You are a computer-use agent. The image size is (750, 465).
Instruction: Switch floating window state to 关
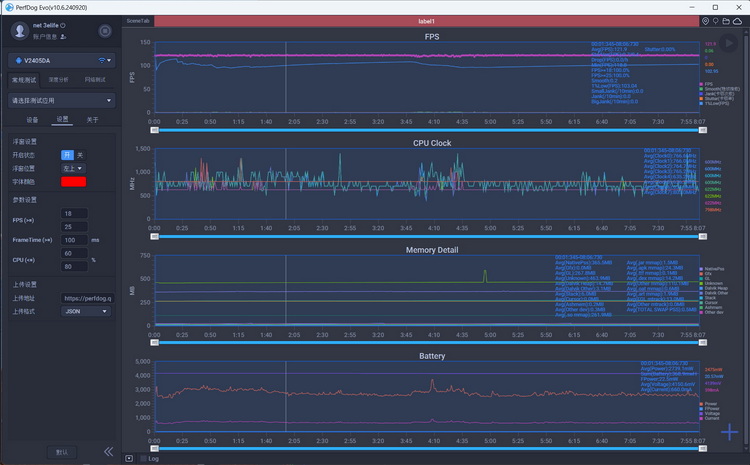(x=80, y=155)
